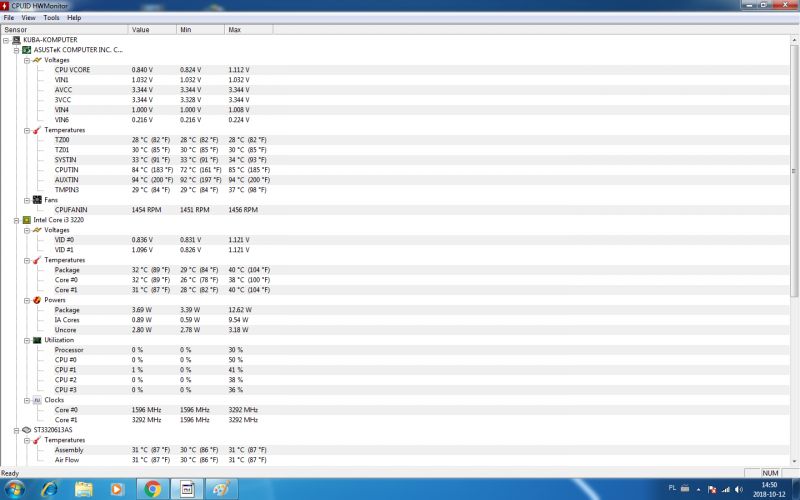
Task: Click the Utilization chip icon
Action: click(37, 340)
